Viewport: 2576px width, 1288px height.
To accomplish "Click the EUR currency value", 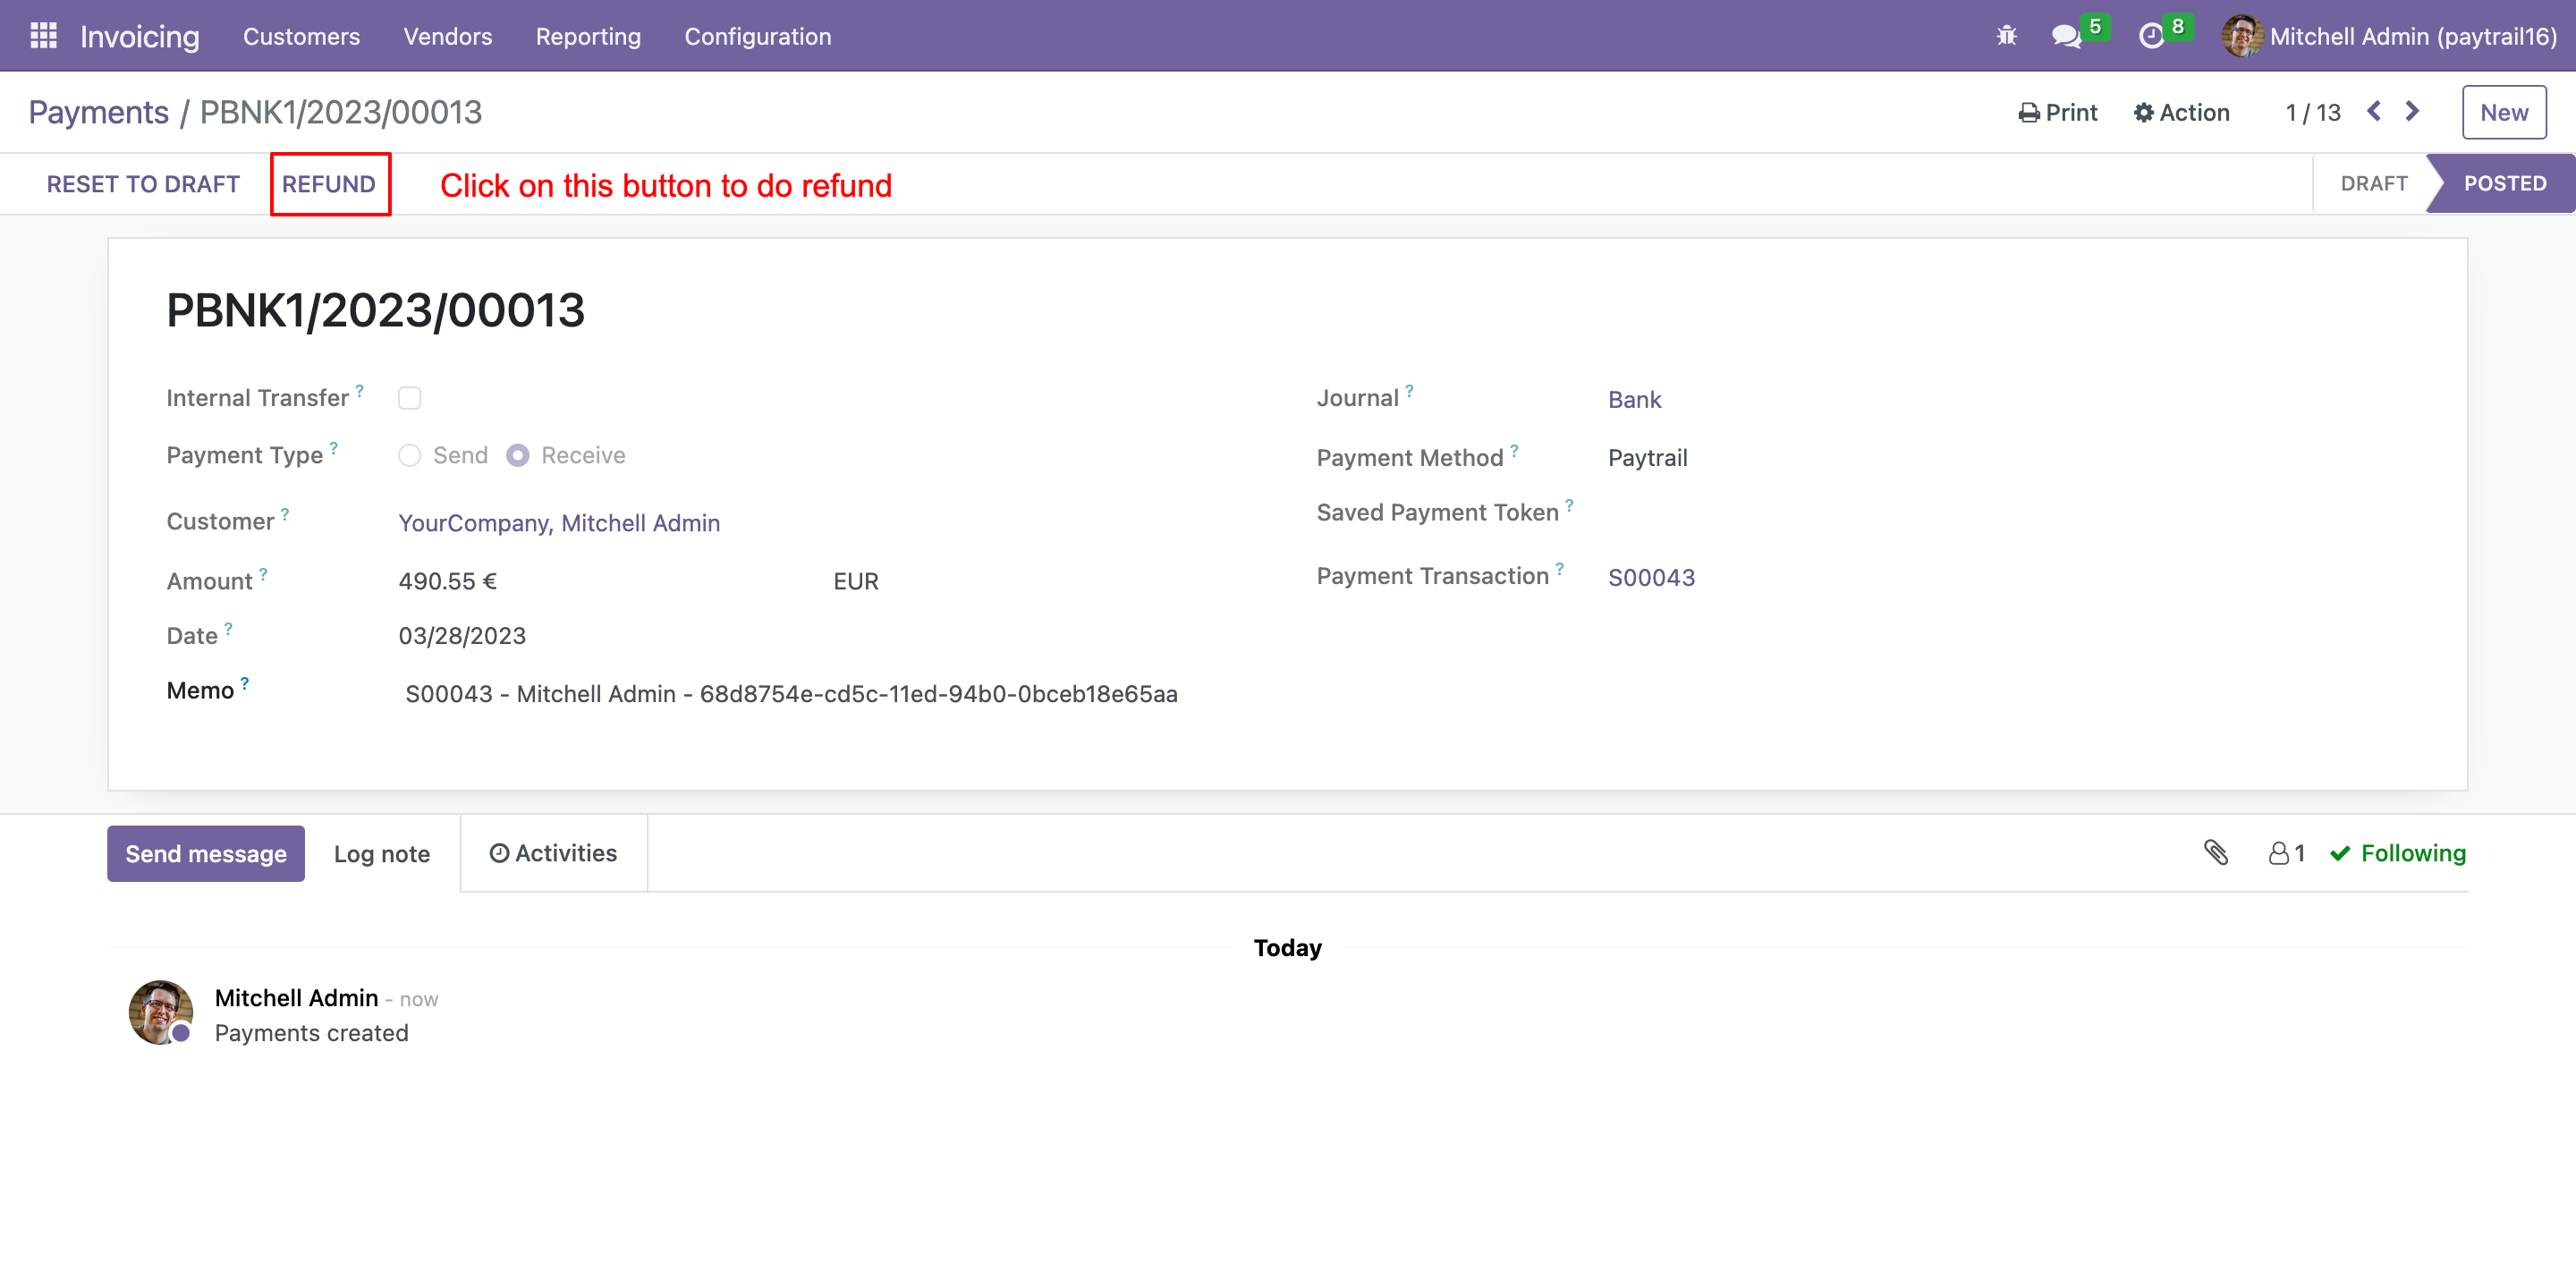I will click(x=856, y=581).
